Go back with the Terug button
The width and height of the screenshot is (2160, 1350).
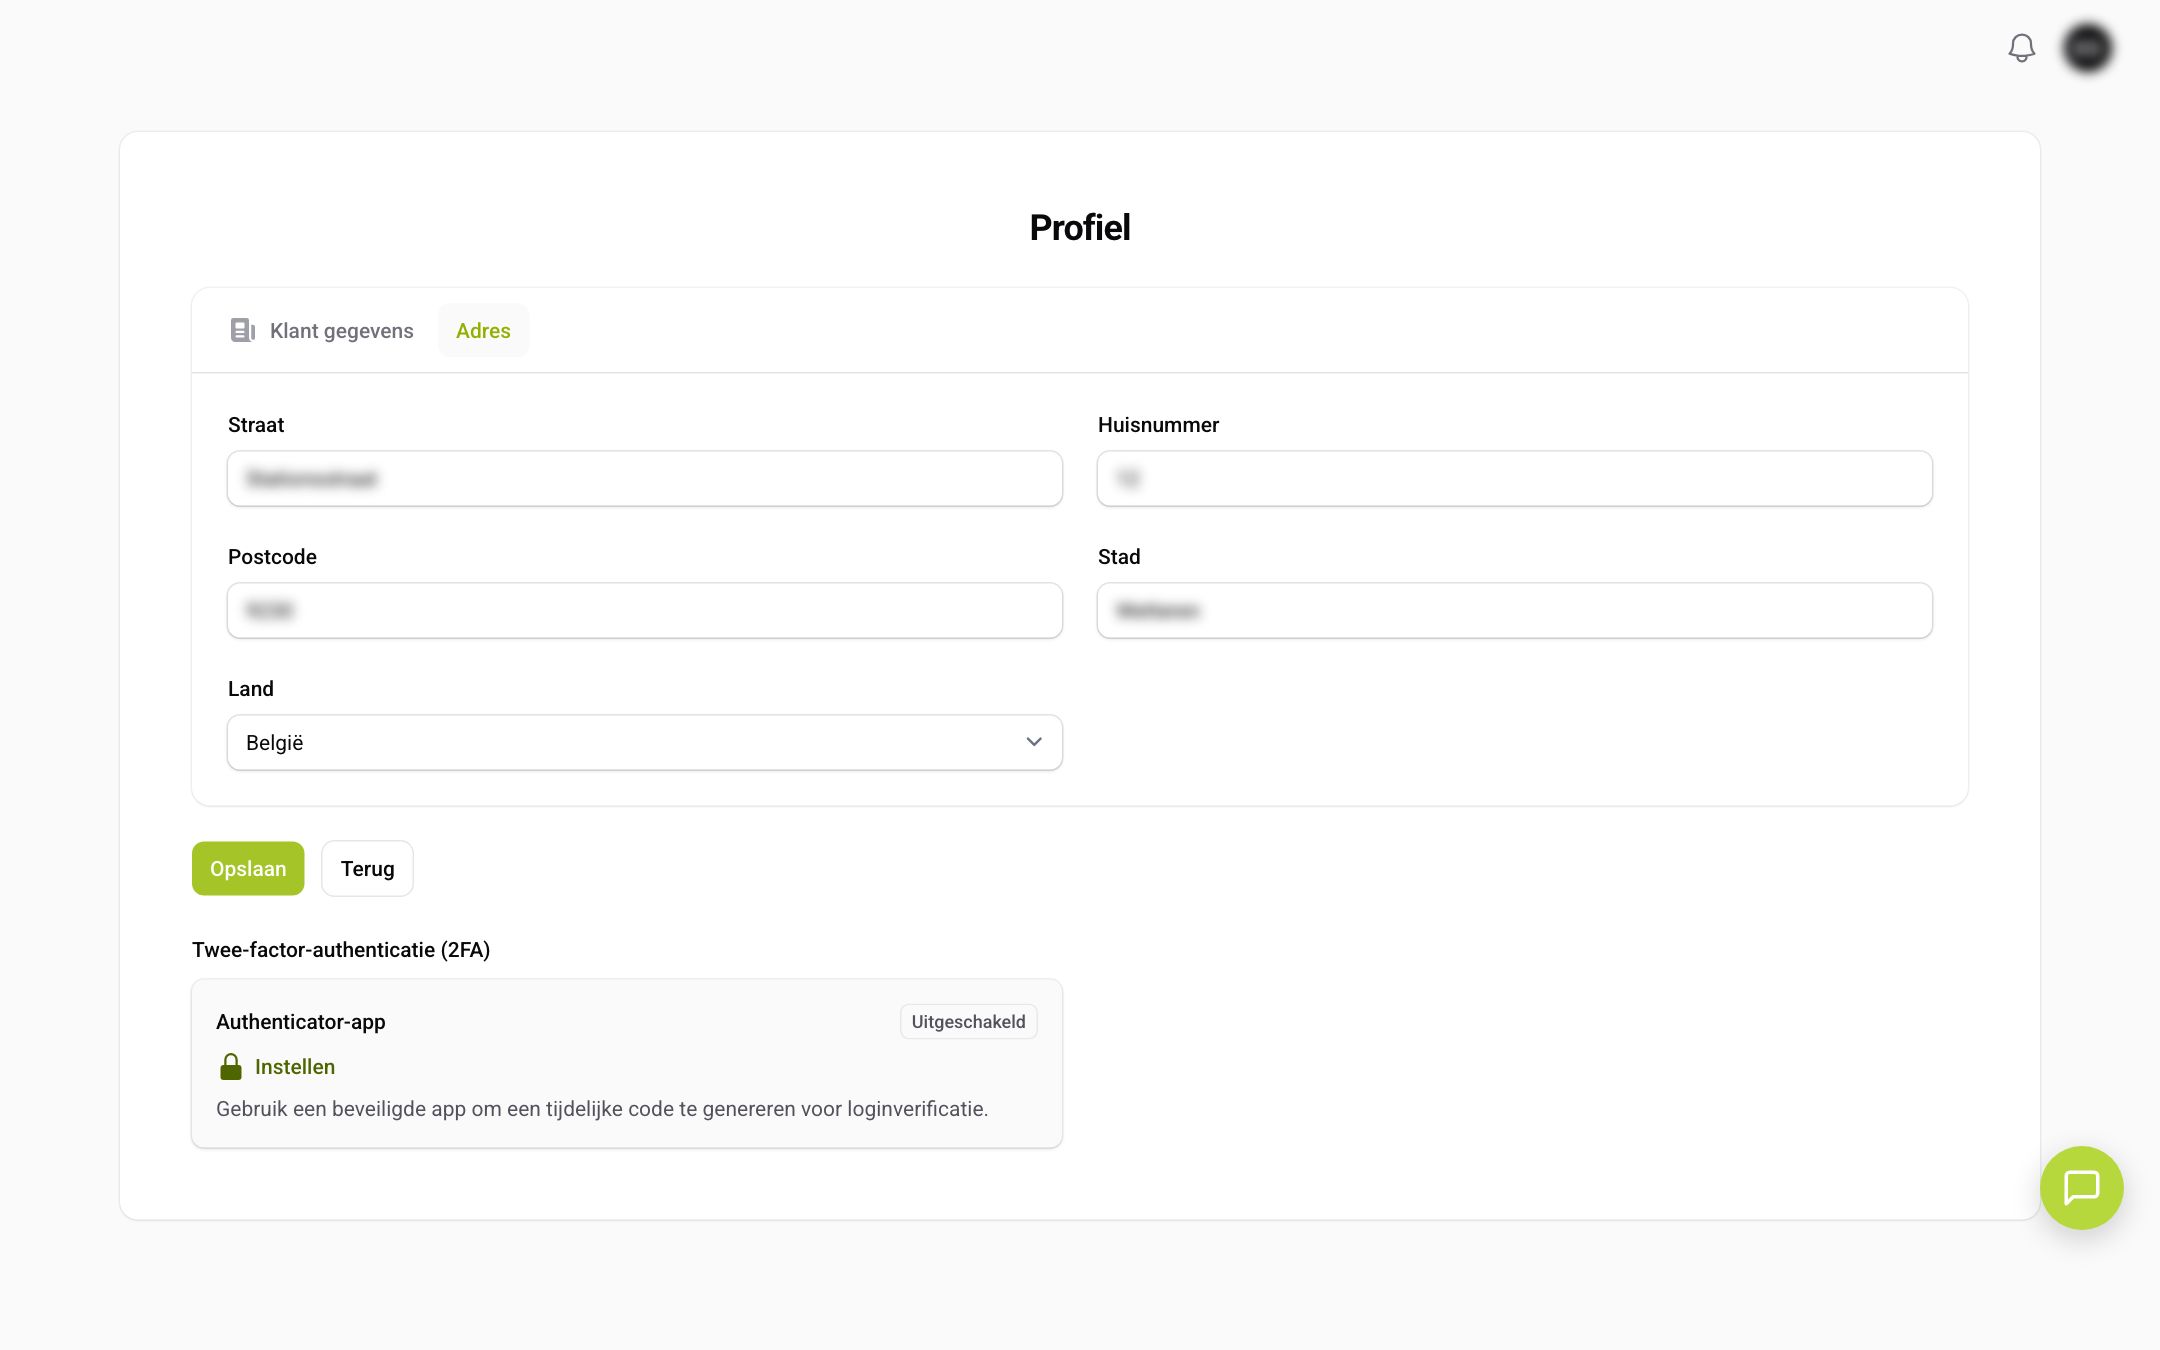click(367, 868)
